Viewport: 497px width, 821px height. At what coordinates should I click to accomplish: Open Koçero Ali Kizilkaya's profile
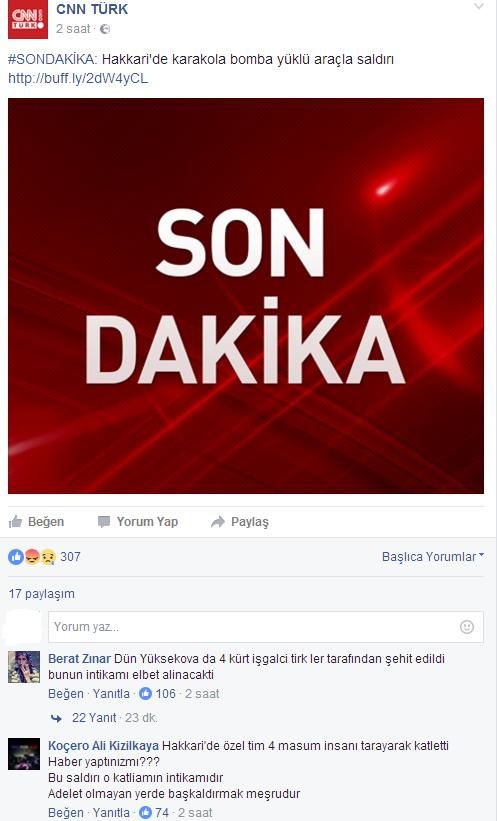point(104,746)
